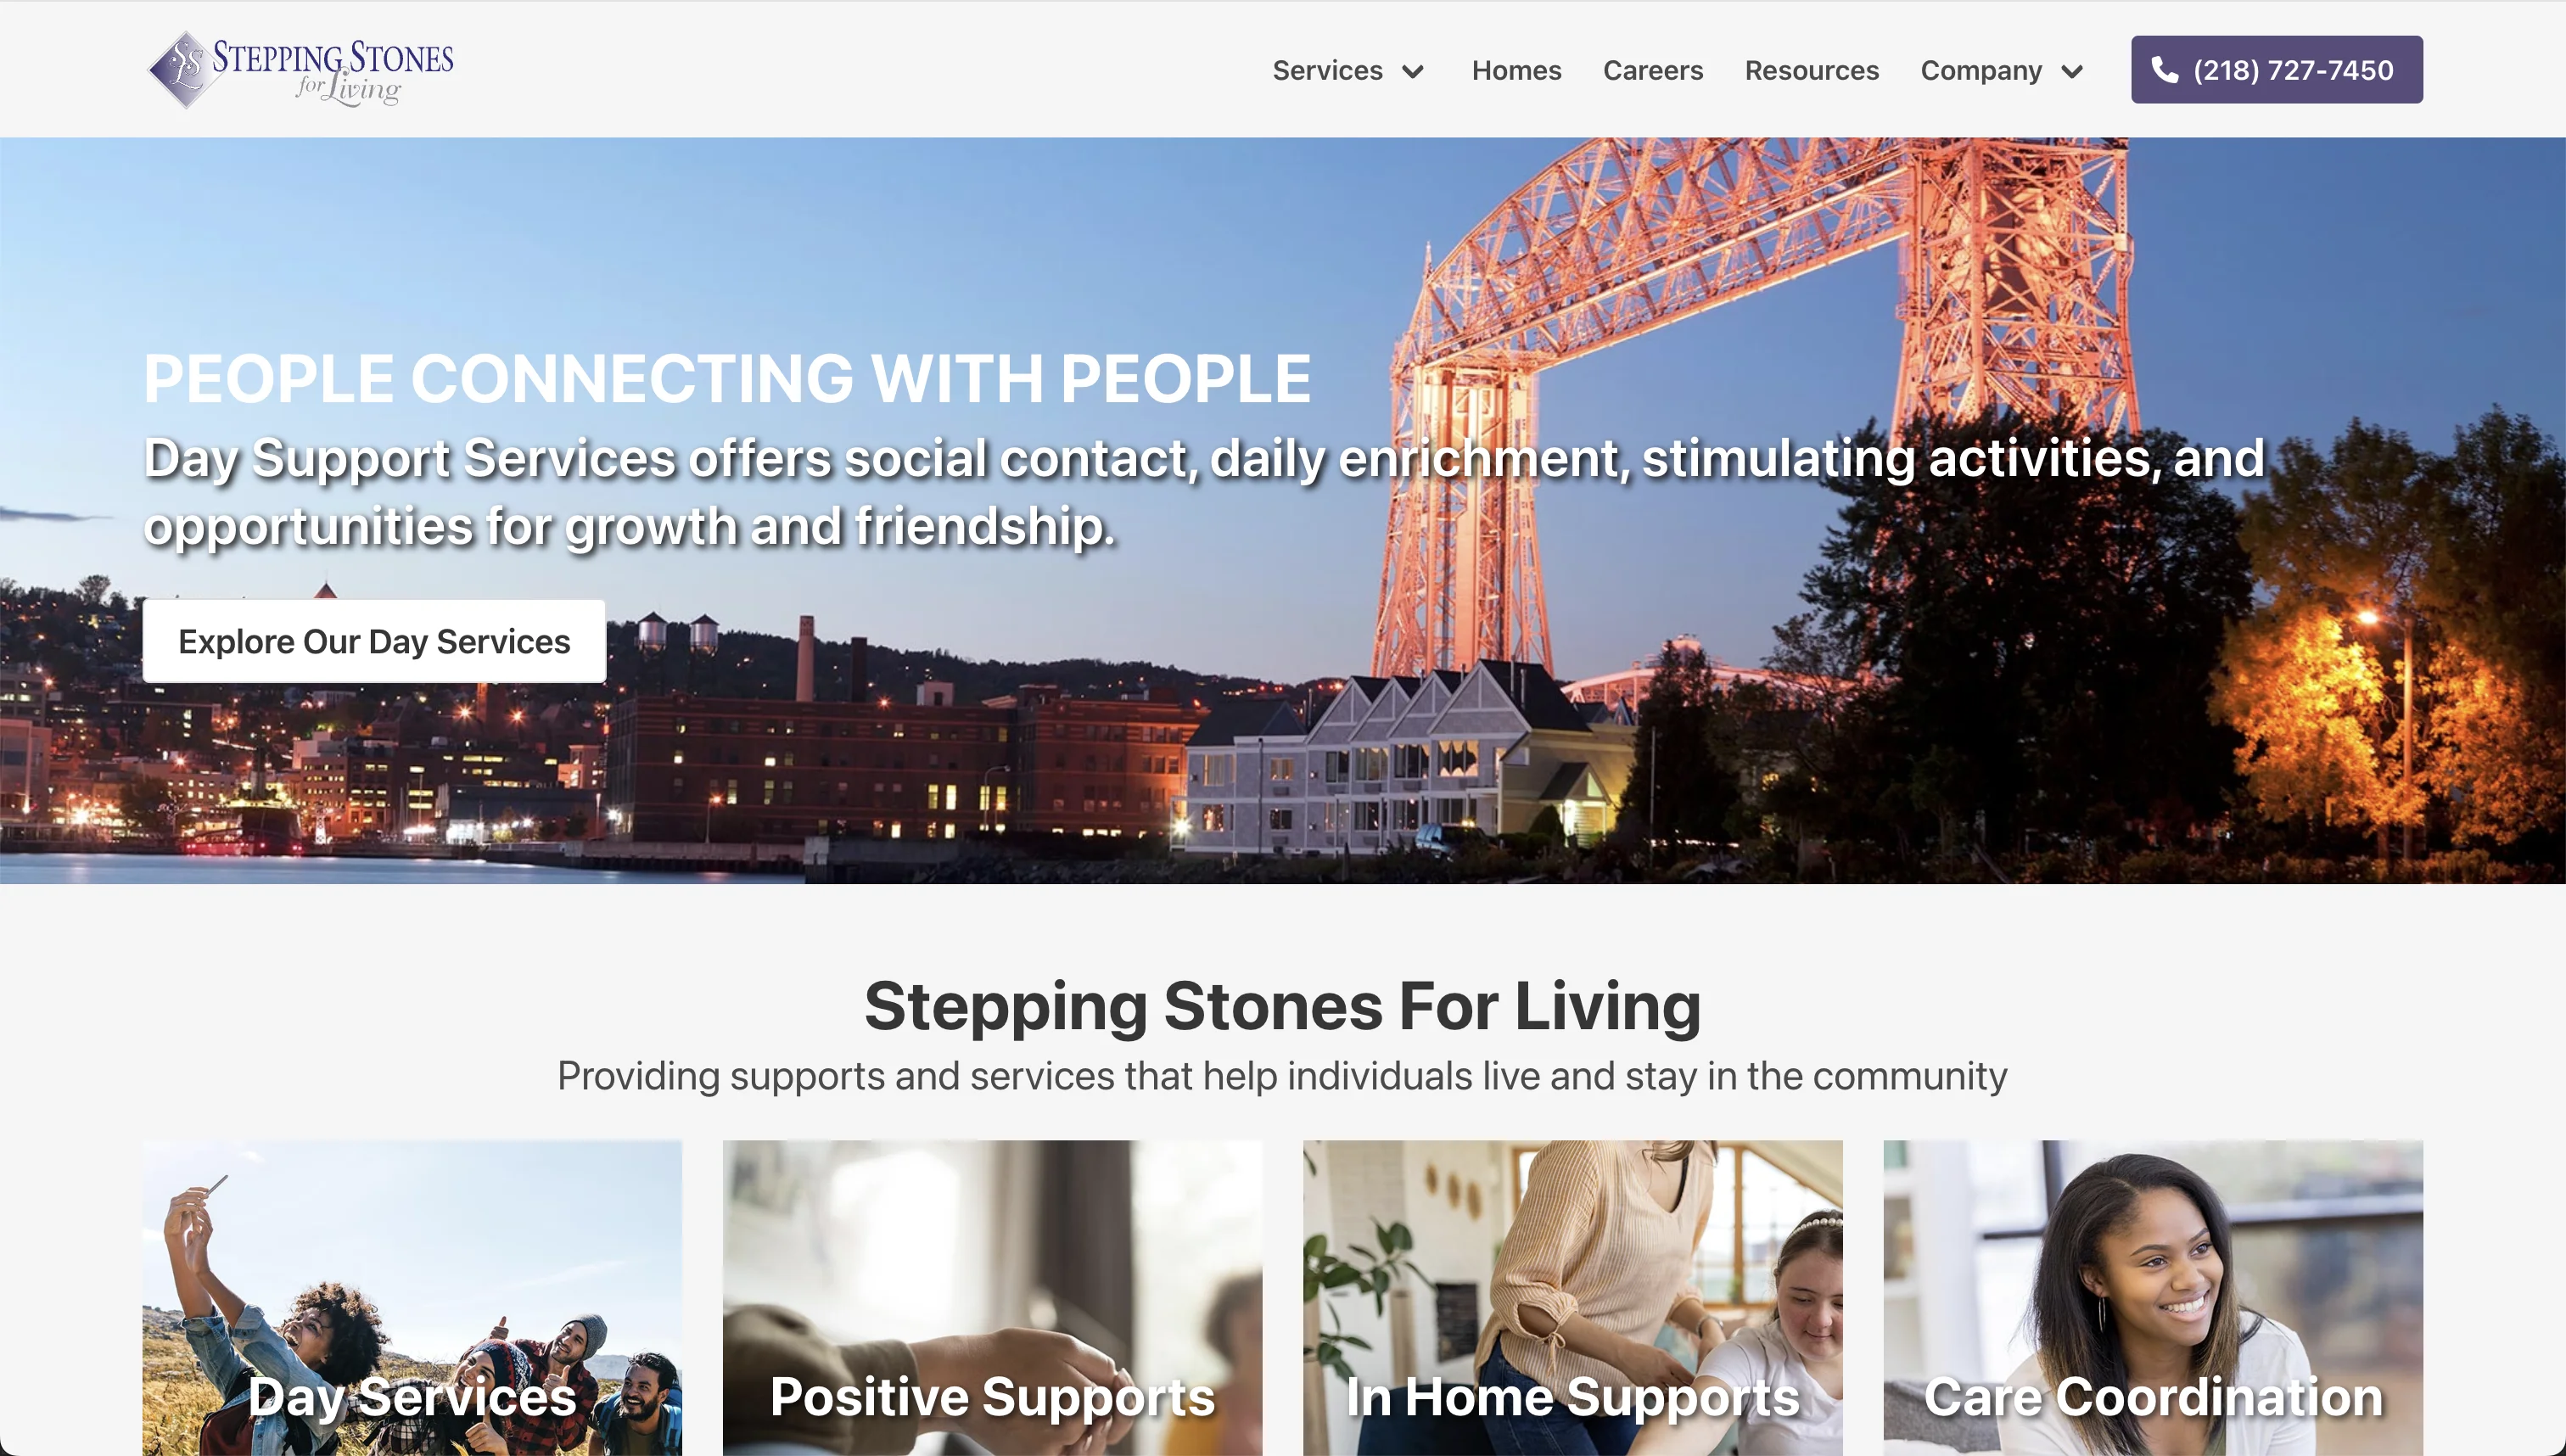Click the Positive Supports thumbnail image
This screenshot has width=2566, height=1456.
point(992,1297)
